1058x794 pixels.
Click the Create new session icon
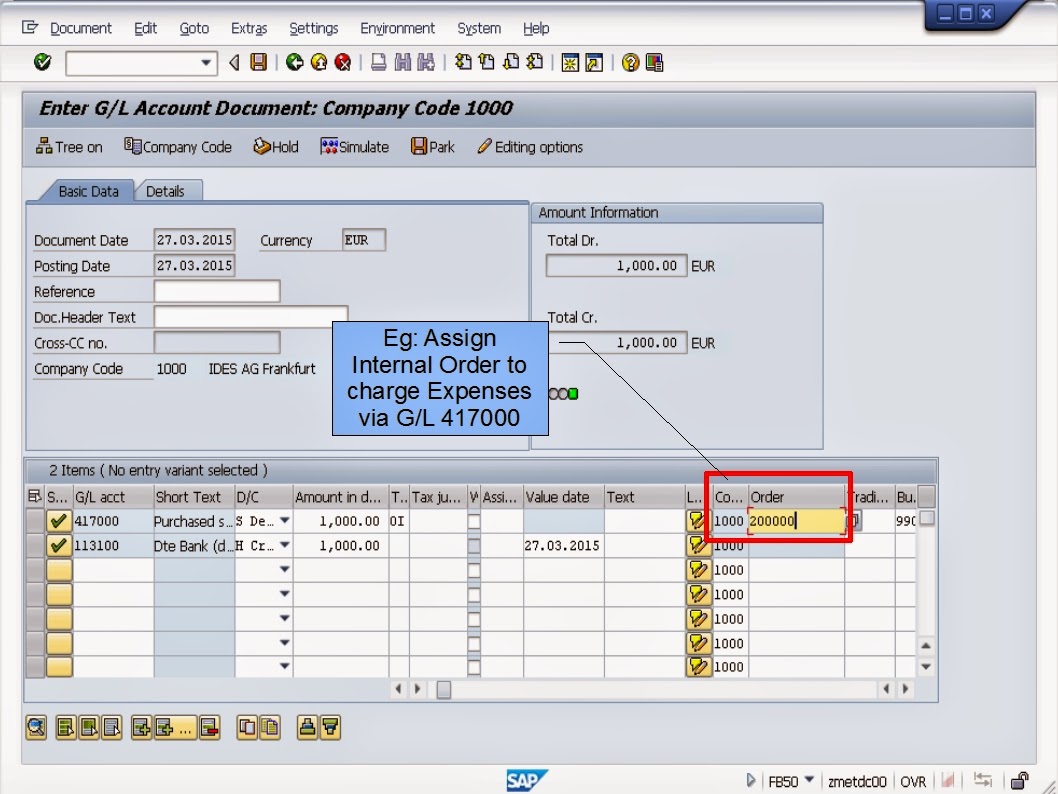coord(568,62)
